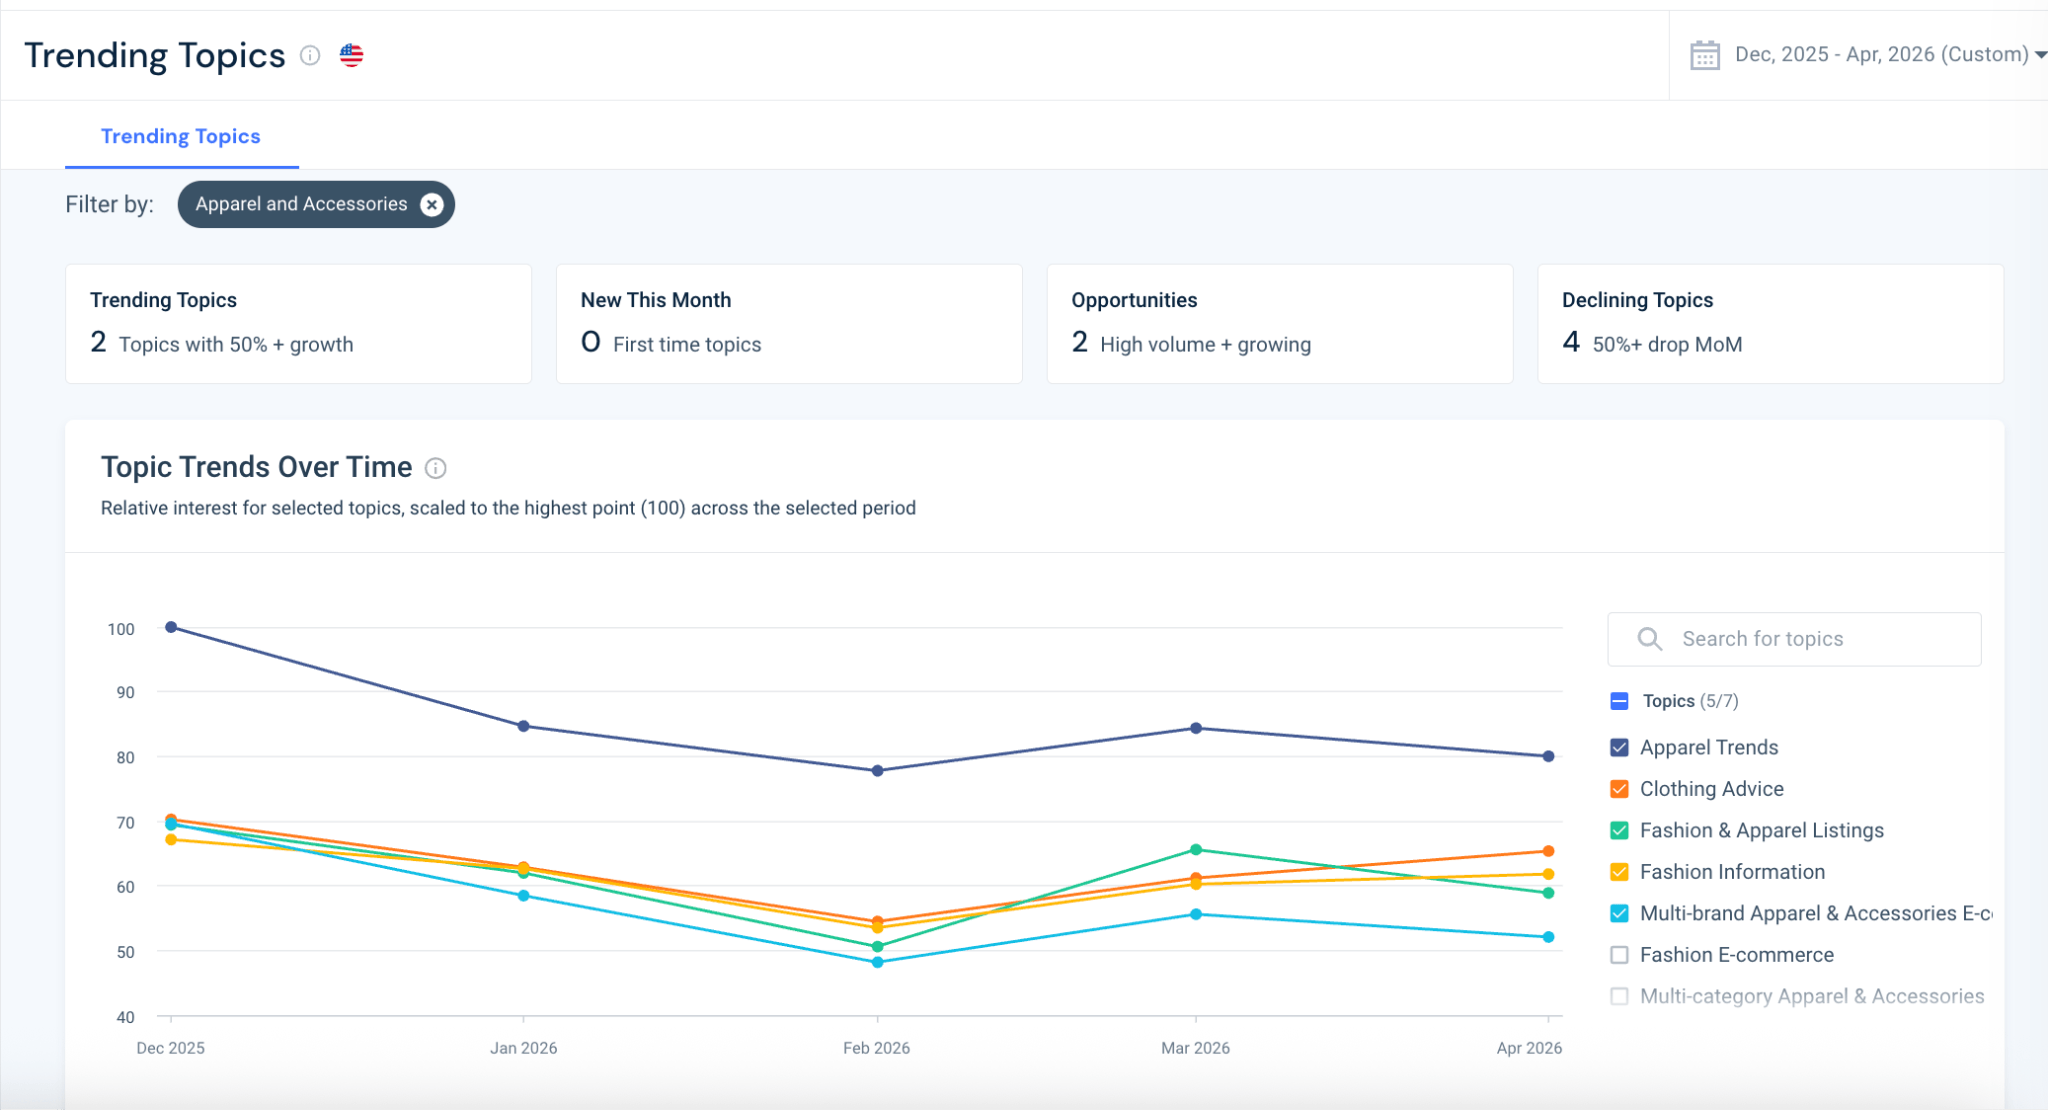Screen dimensions: 2048x1110
Task: Click the 100 value on the y-axis
Action: pyautogui.click(x=121, y=629)
